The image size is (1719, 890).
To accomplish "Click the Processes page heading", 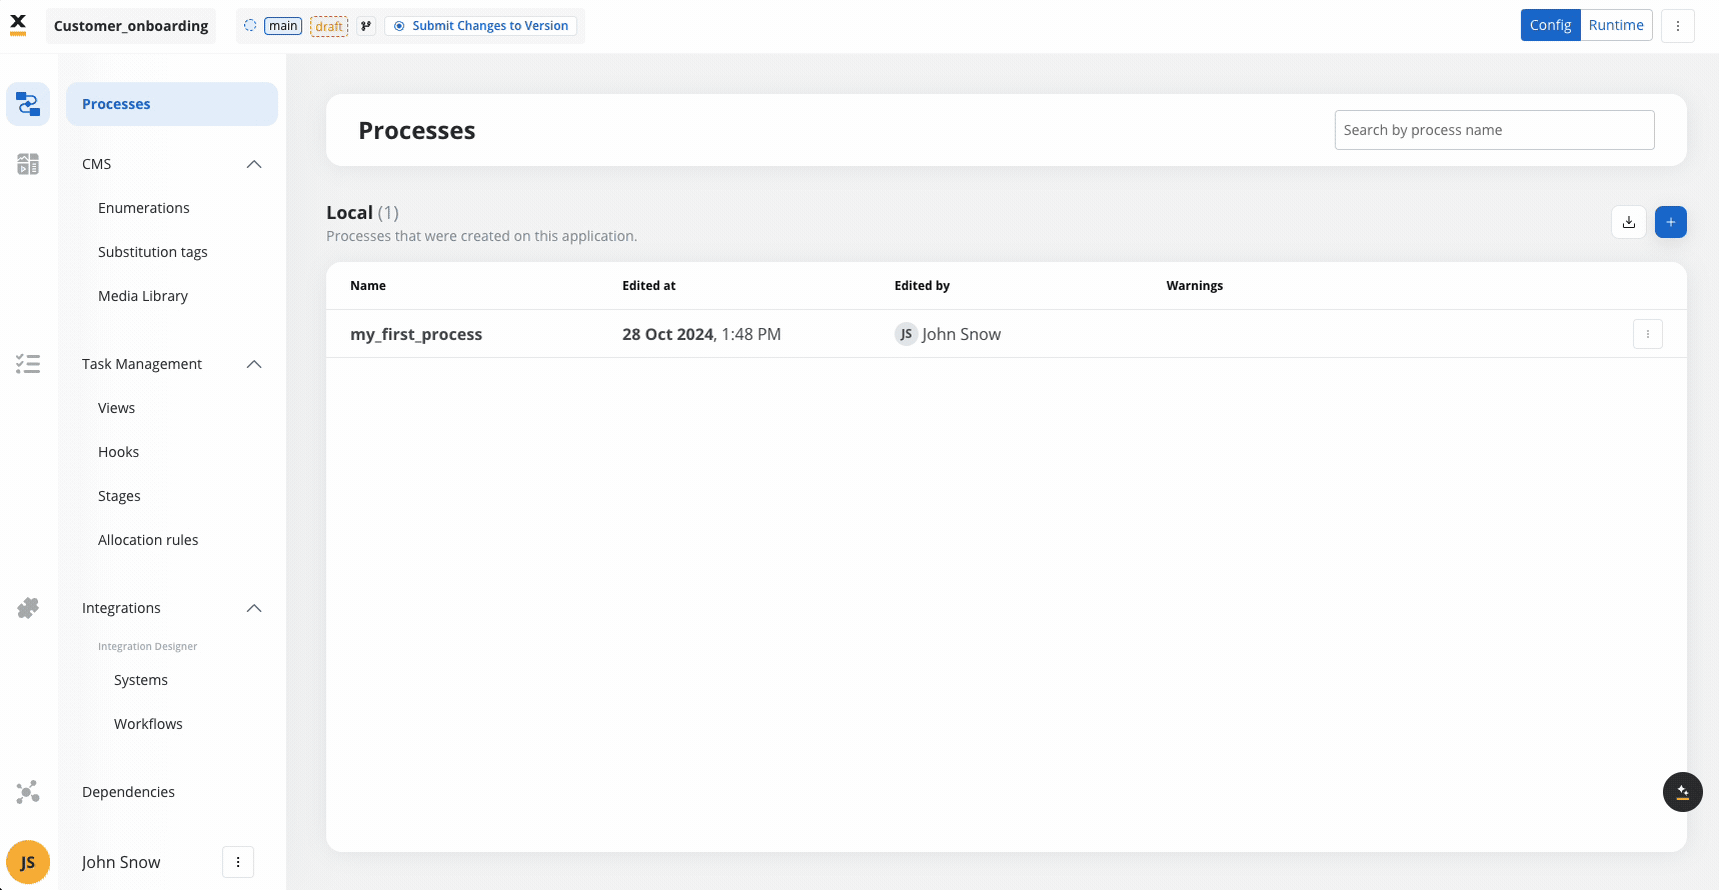I will point(417,131).
